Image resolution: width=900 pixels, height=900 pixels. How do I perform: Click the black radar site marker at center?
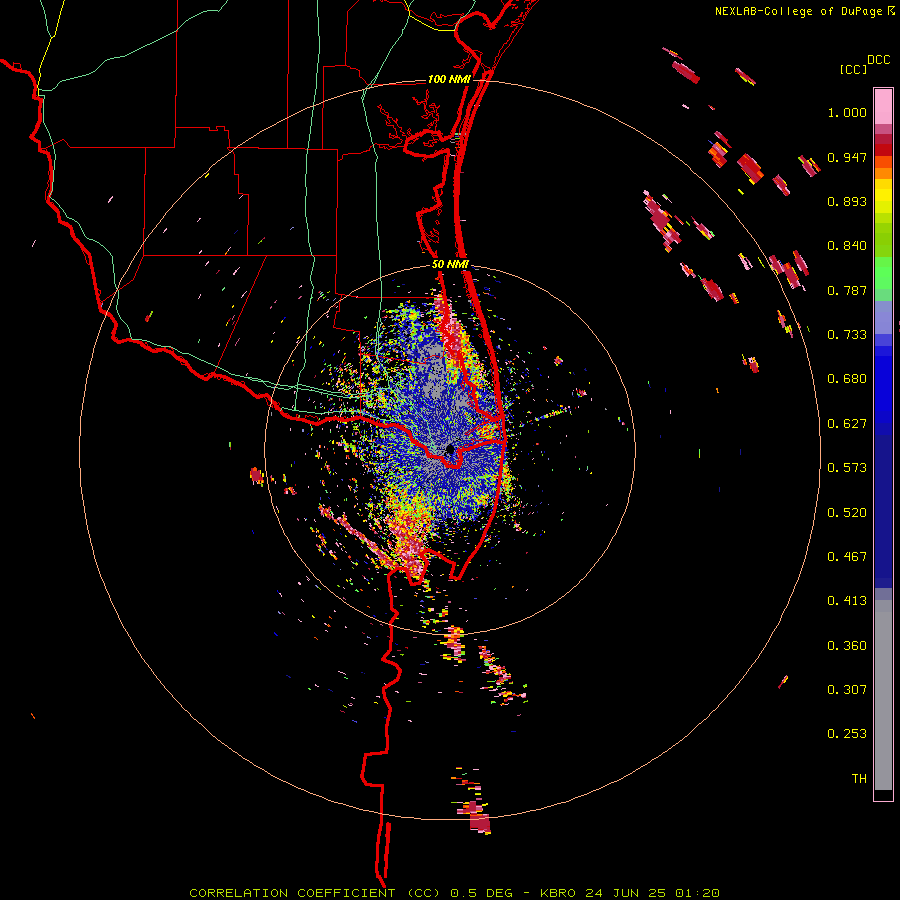(x=450, y=449)
